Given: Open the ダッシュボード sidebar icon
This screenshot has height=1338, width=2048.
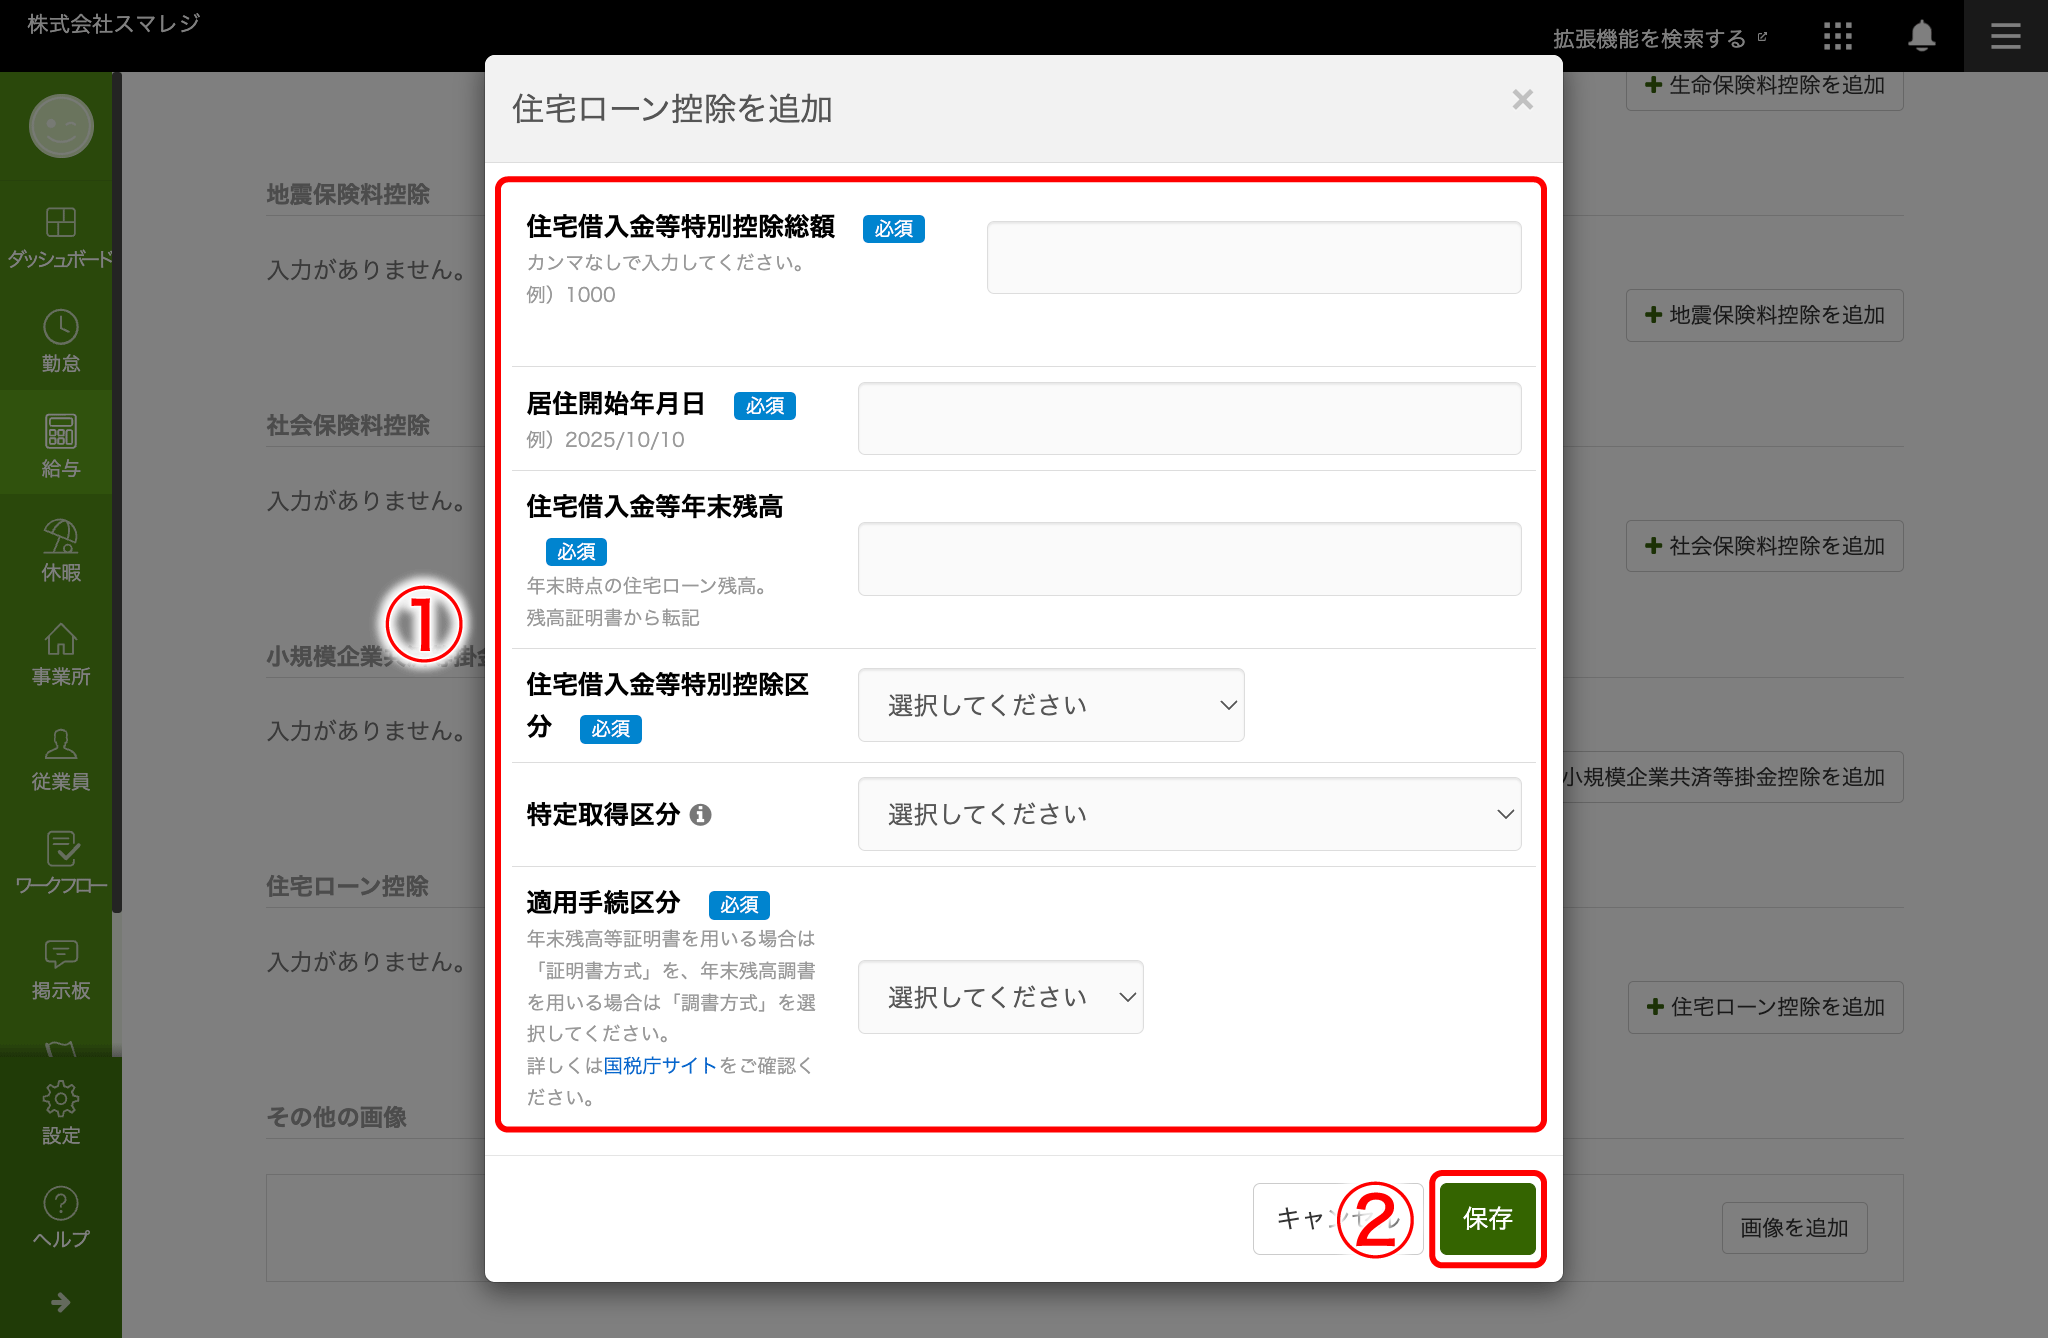Looking at the screenshot, I should [x=60, y=222].
